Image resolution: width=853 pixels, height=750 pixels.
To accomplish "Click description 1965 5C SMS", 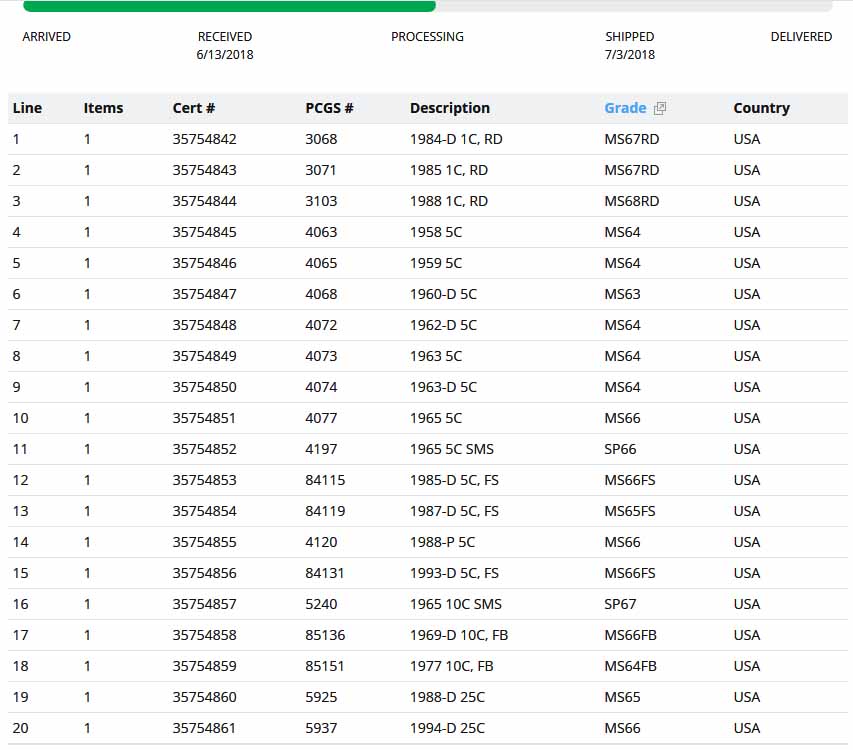I will 452,449.
